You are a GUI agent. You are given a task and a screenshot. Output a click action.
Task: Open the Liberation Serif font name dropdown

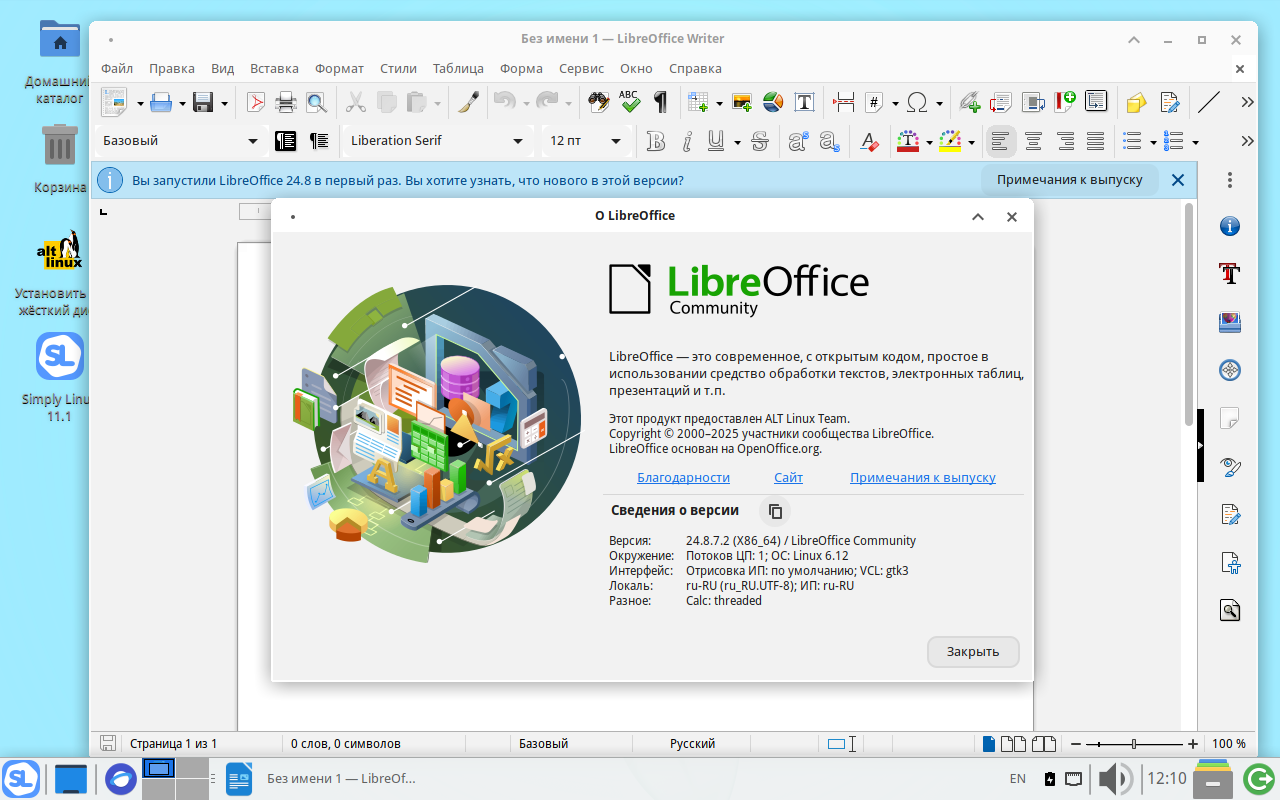[x=519, y=140]
